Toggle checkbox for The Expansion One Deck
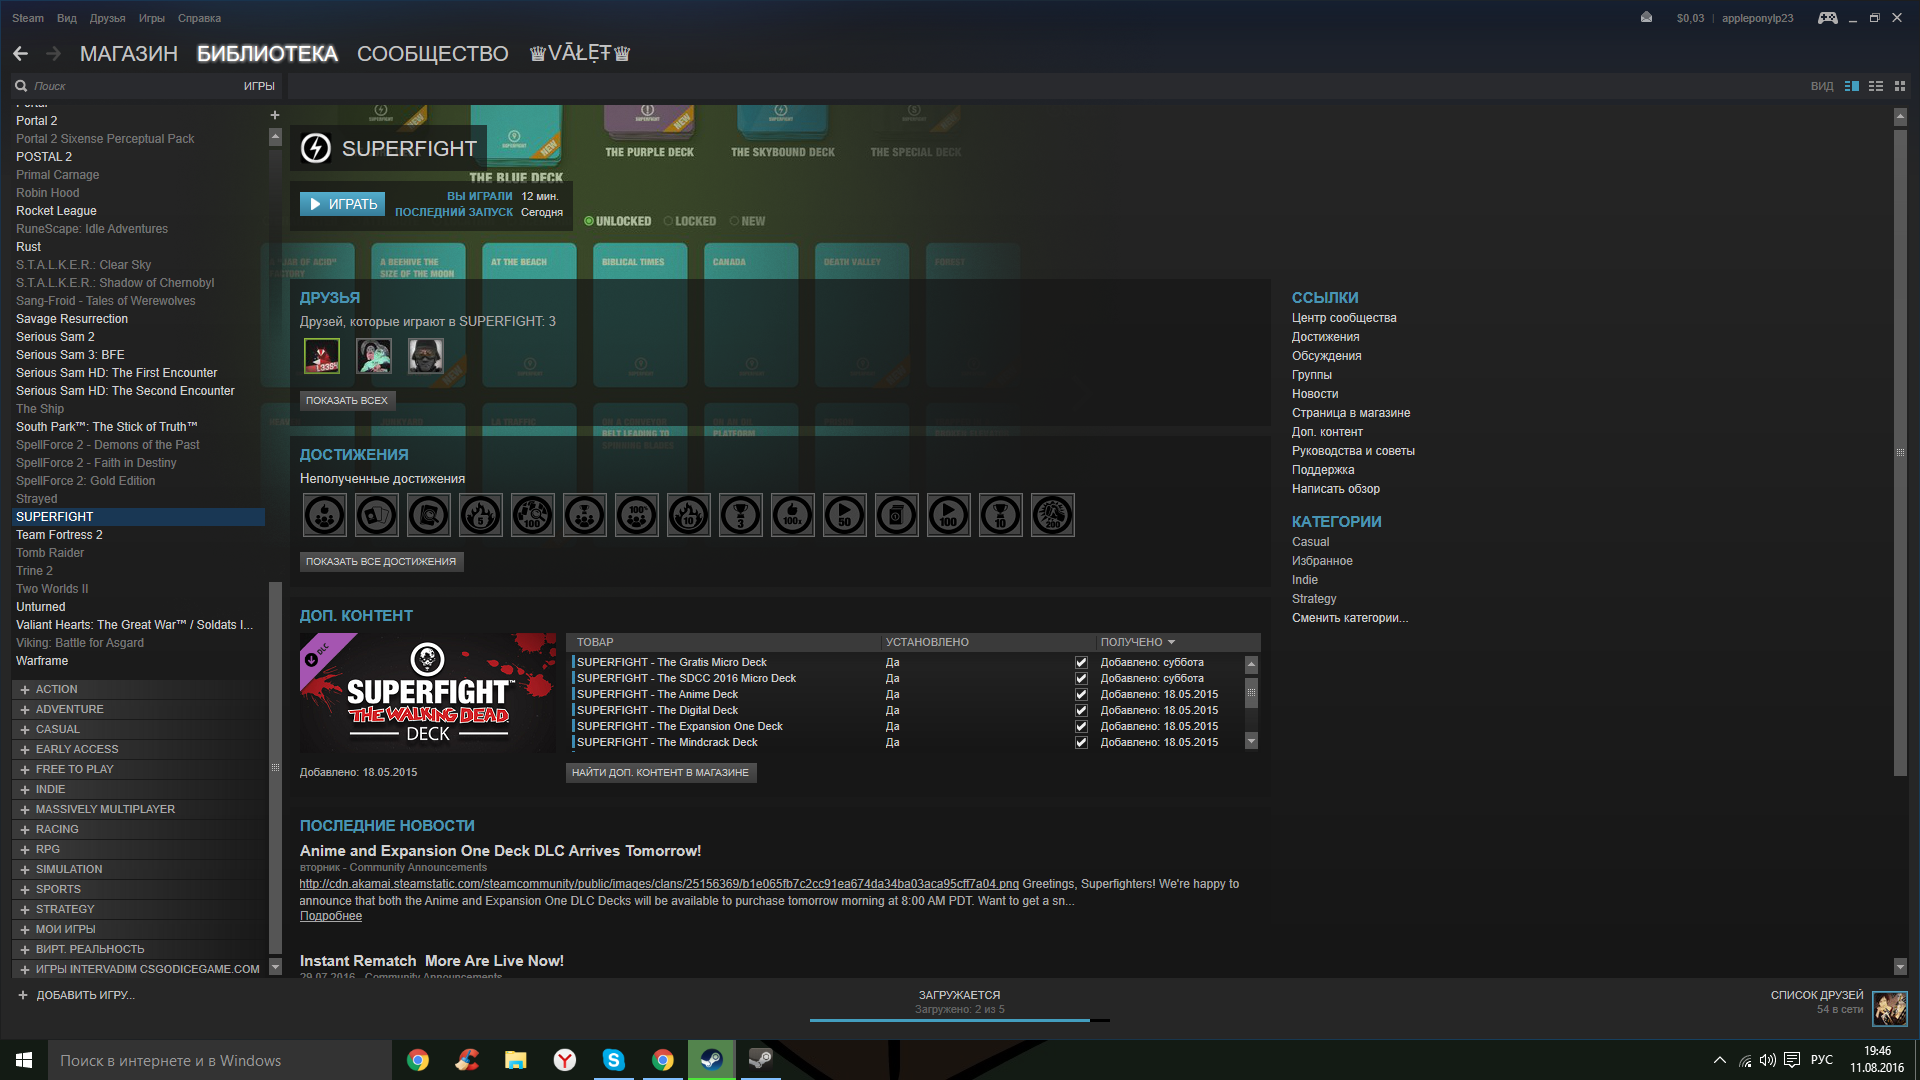The width and height of the screenshot is (1920, 1080). [x=1081, y=726]
